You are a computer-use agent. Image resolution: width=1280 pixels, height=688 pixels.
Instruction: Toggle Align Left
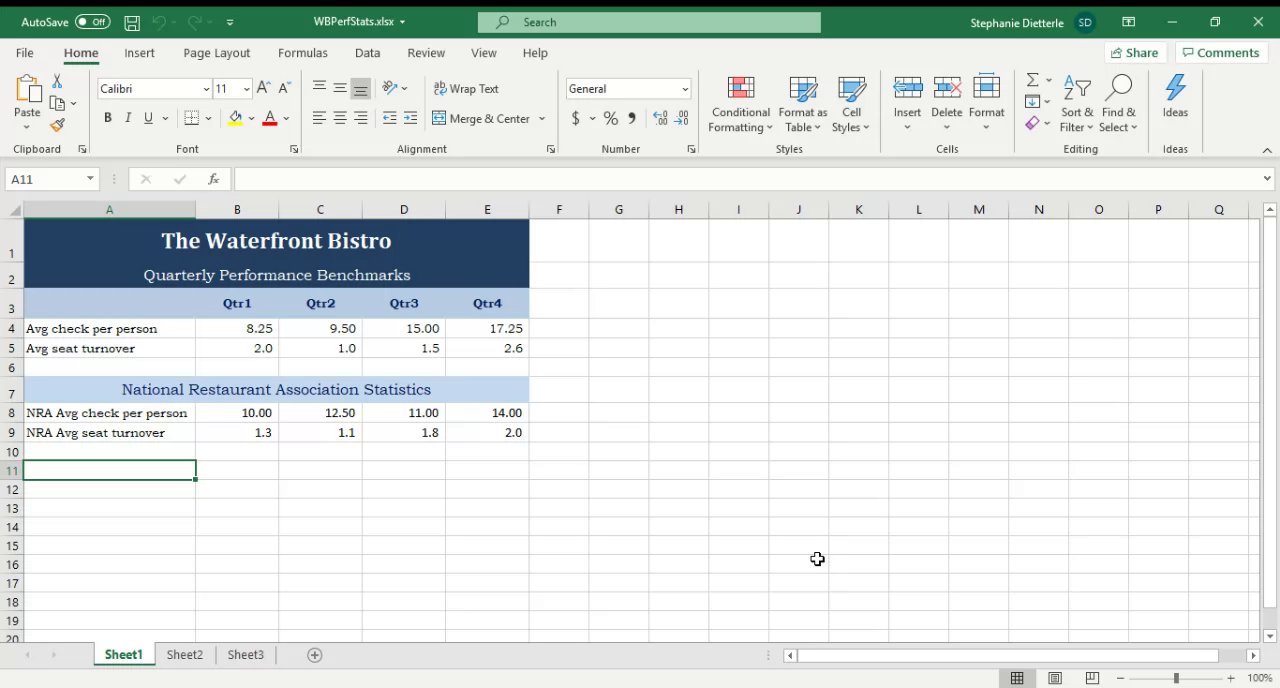pos(319,118)
